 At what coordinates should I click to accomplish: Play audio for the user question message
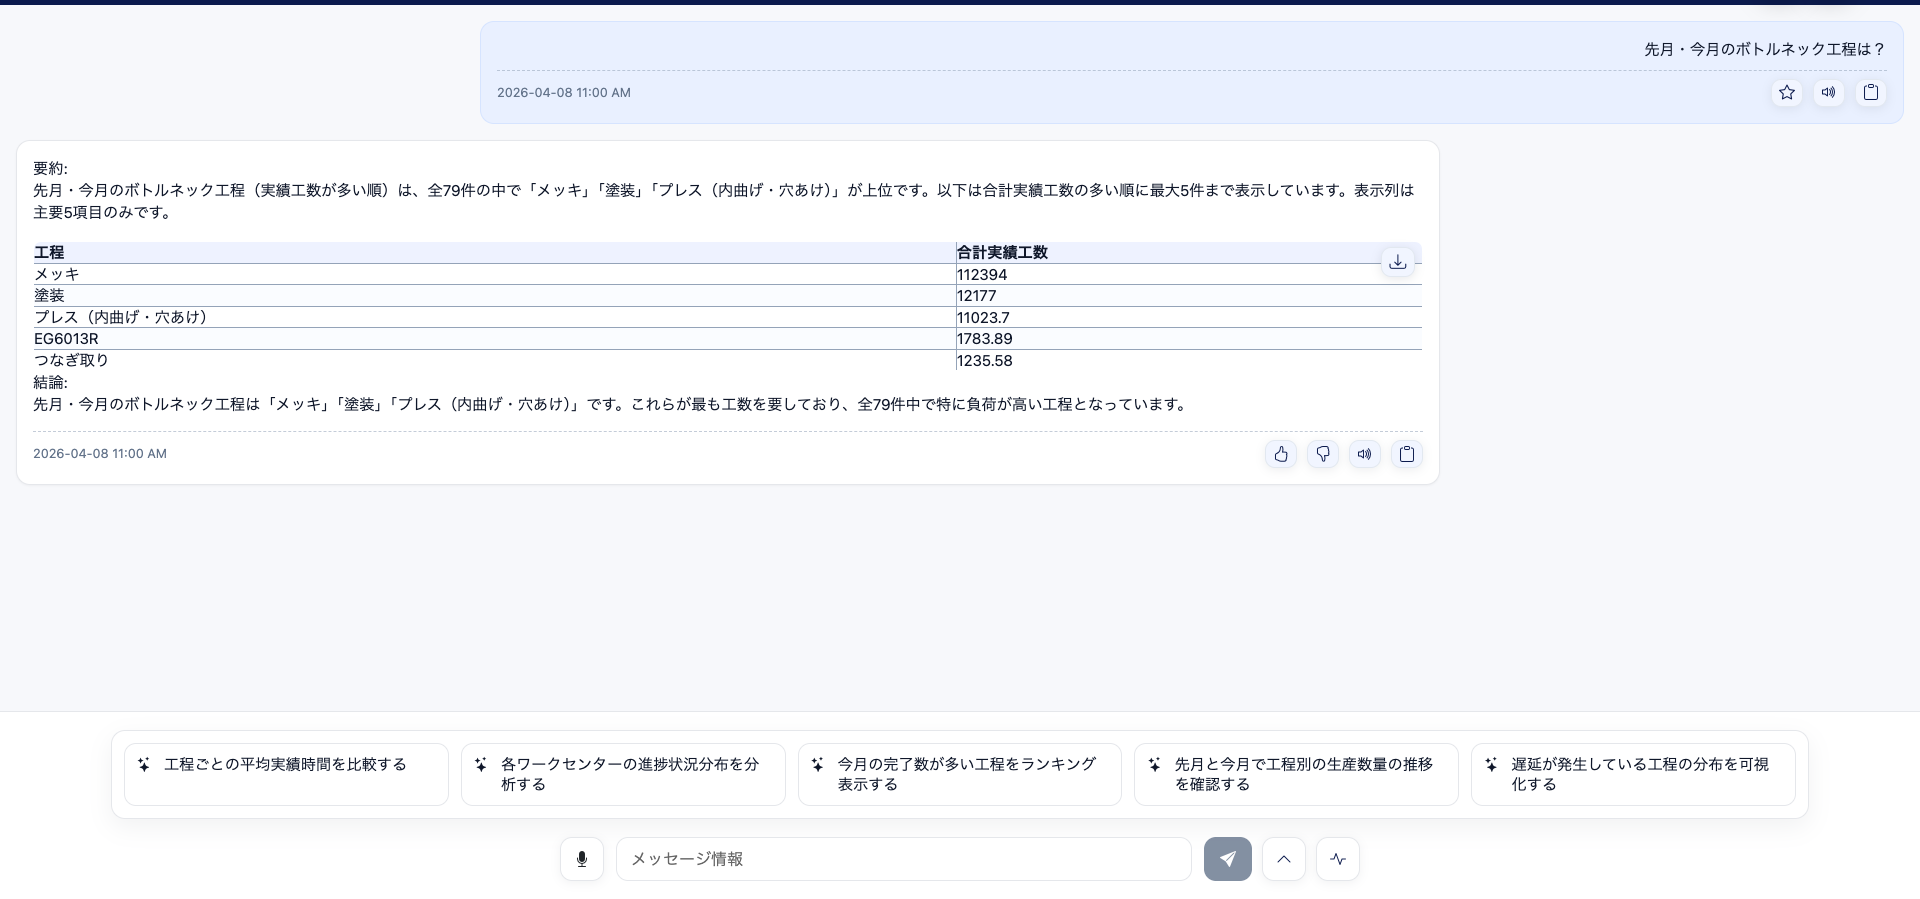1829,93
